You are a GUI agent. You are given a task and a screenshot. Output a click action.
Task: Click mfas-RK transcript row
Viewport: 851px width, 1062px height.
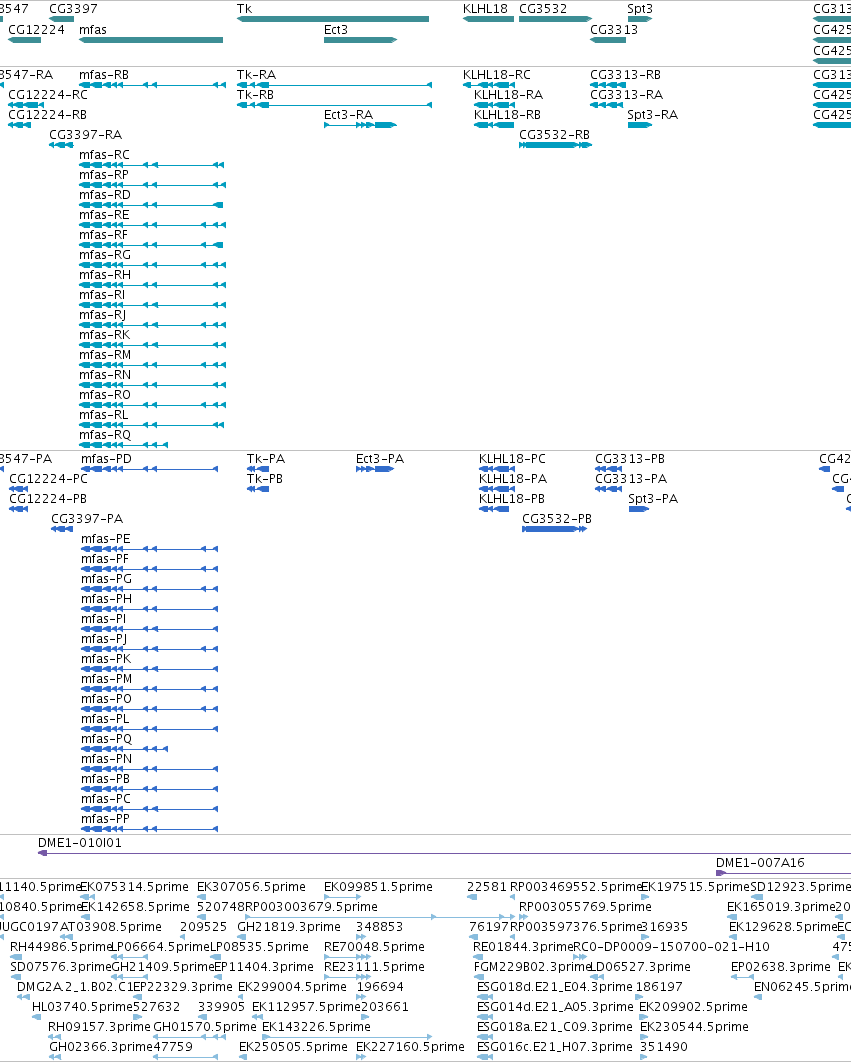[x=152, y=345]
